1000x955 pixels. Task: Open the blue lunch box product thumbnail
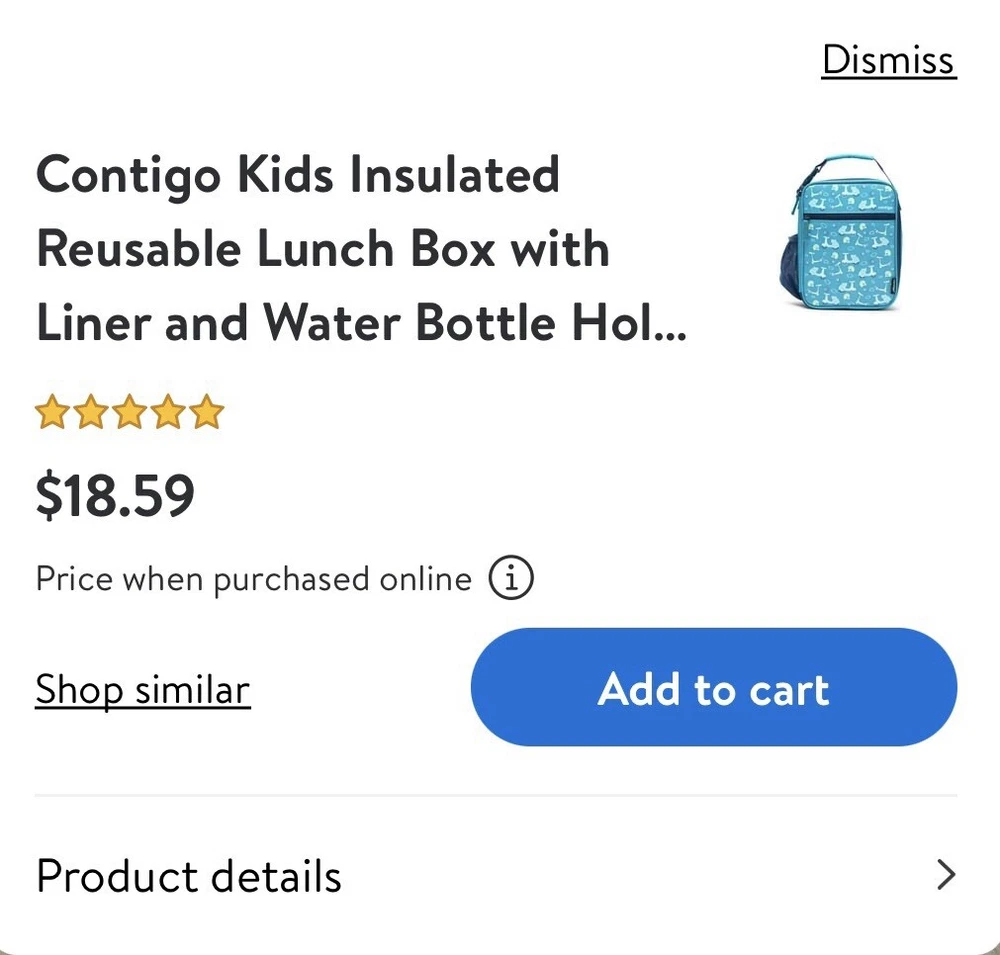837,238
